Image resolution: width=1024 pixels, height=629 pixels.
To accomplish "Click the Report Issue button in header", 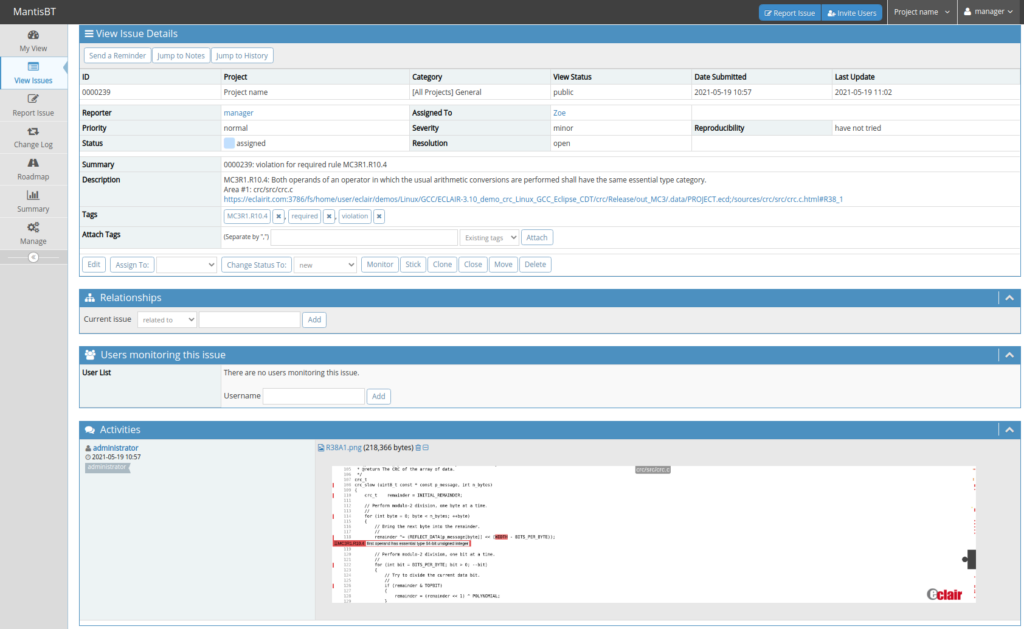I will tap(790, 12).
